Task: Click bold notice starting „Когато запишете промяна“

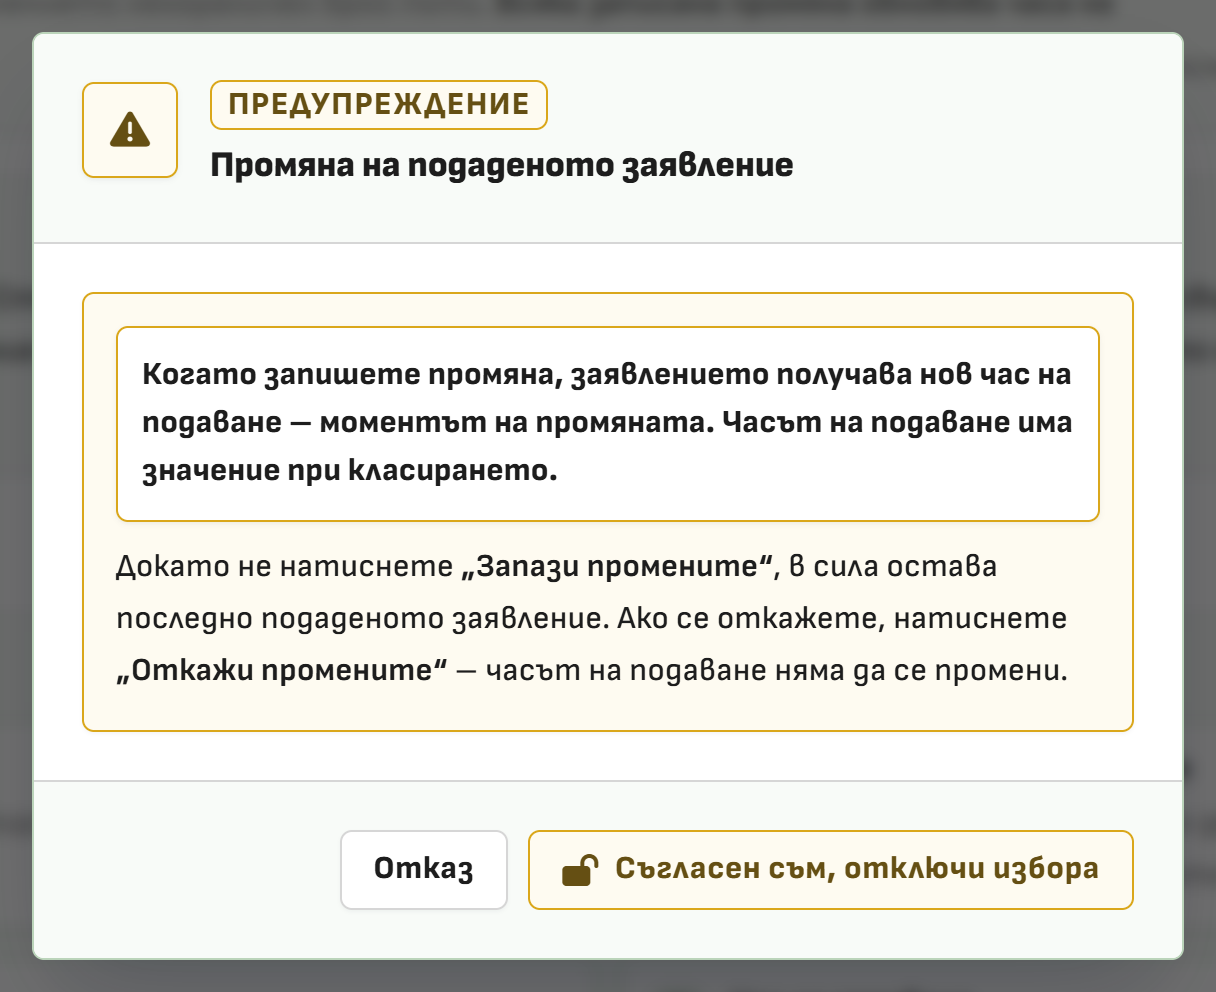Action: point(608,423)
